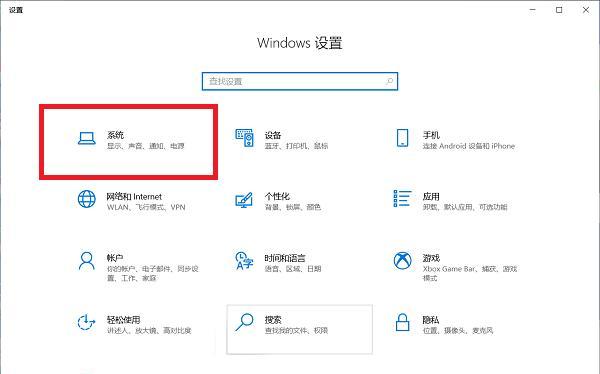Click the search magnifier in 查找设置 box

(x=389, y=81)
